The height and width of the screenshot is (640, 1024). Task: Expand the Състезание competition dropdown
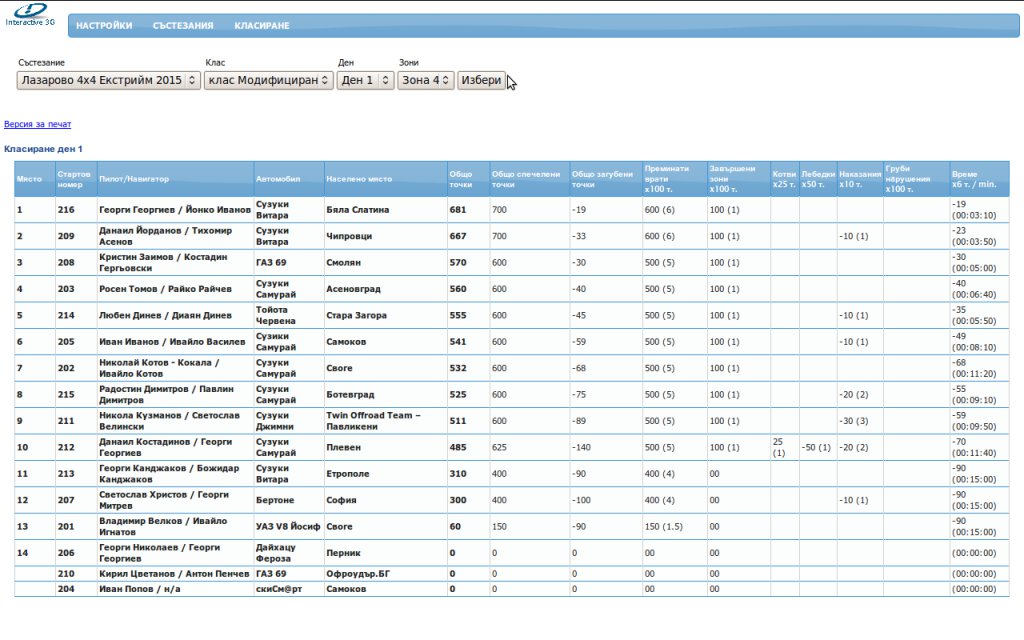point(109,80)
